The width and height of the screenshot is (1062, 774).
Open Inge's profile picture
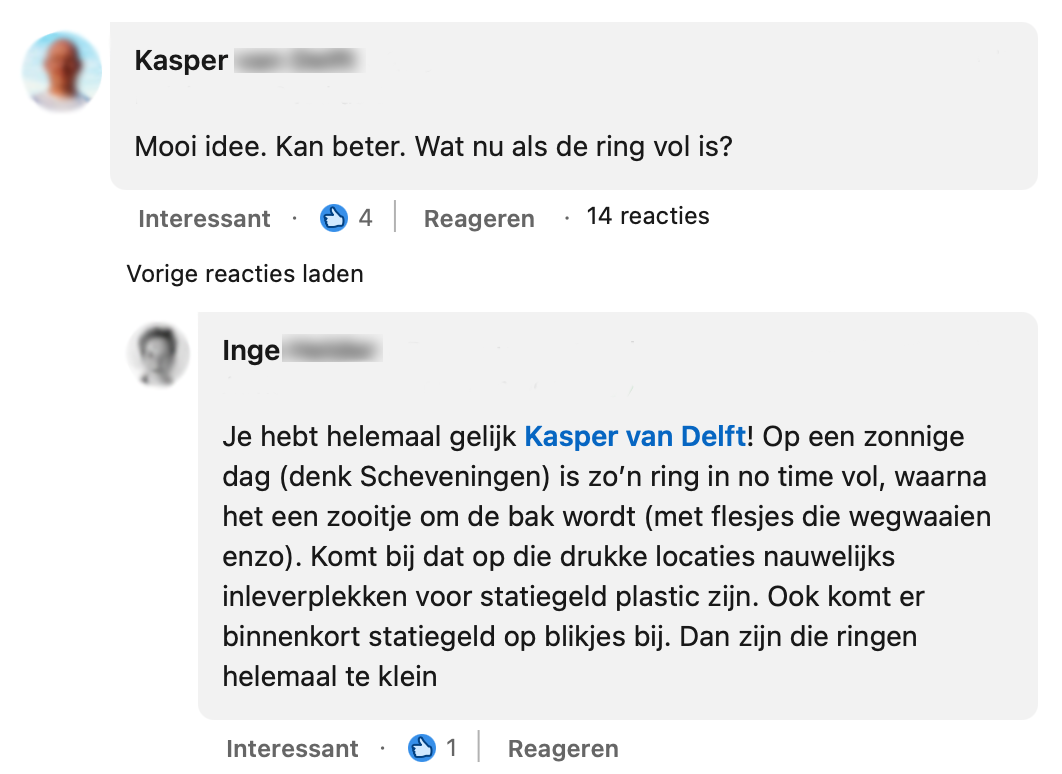(x=158, y=356)
